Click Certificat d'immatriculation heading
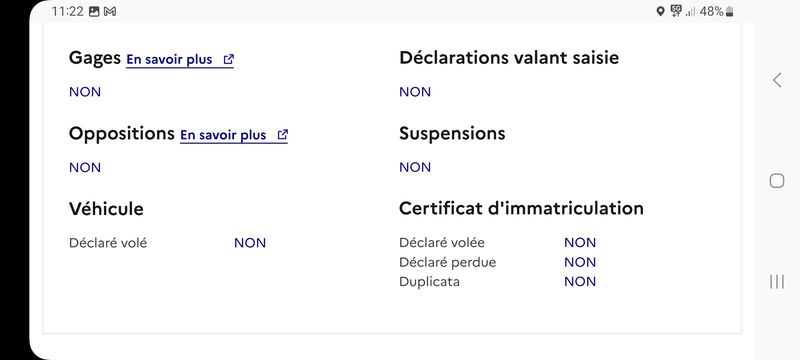800x360 pixels. coord(521,209)
